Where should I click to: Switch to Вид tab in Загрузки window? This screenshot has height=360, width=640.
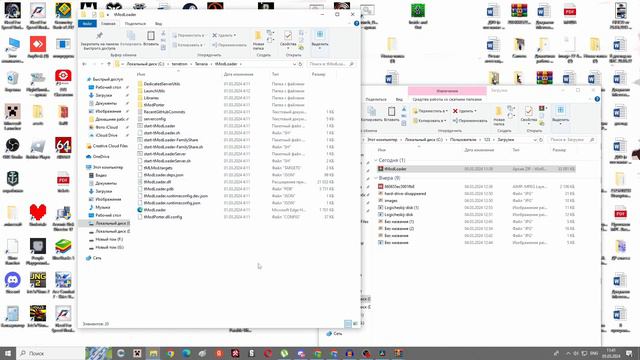(399, 100)
